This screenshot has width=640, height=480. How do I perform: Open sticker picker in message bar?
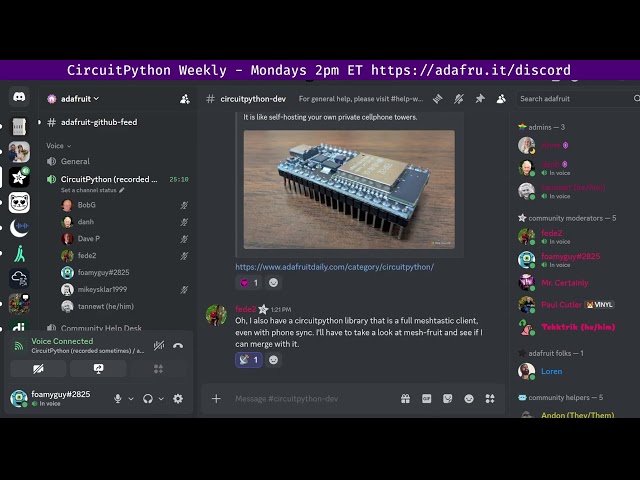coord(448,398)
